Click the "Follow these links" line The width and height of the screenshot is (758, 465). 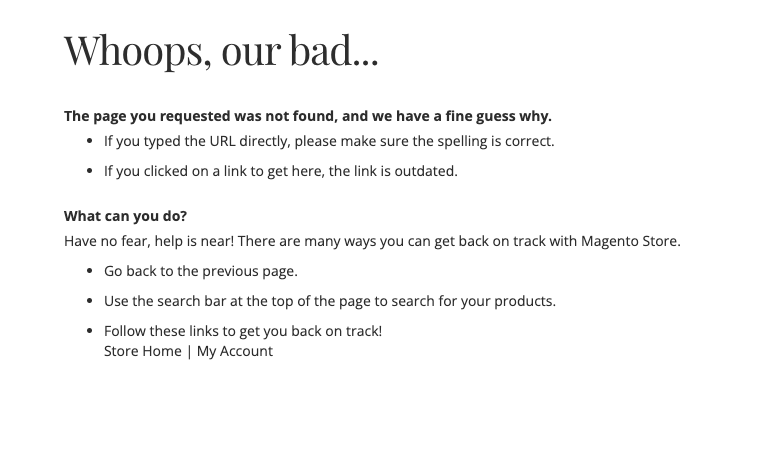click(x=243, y=331)
